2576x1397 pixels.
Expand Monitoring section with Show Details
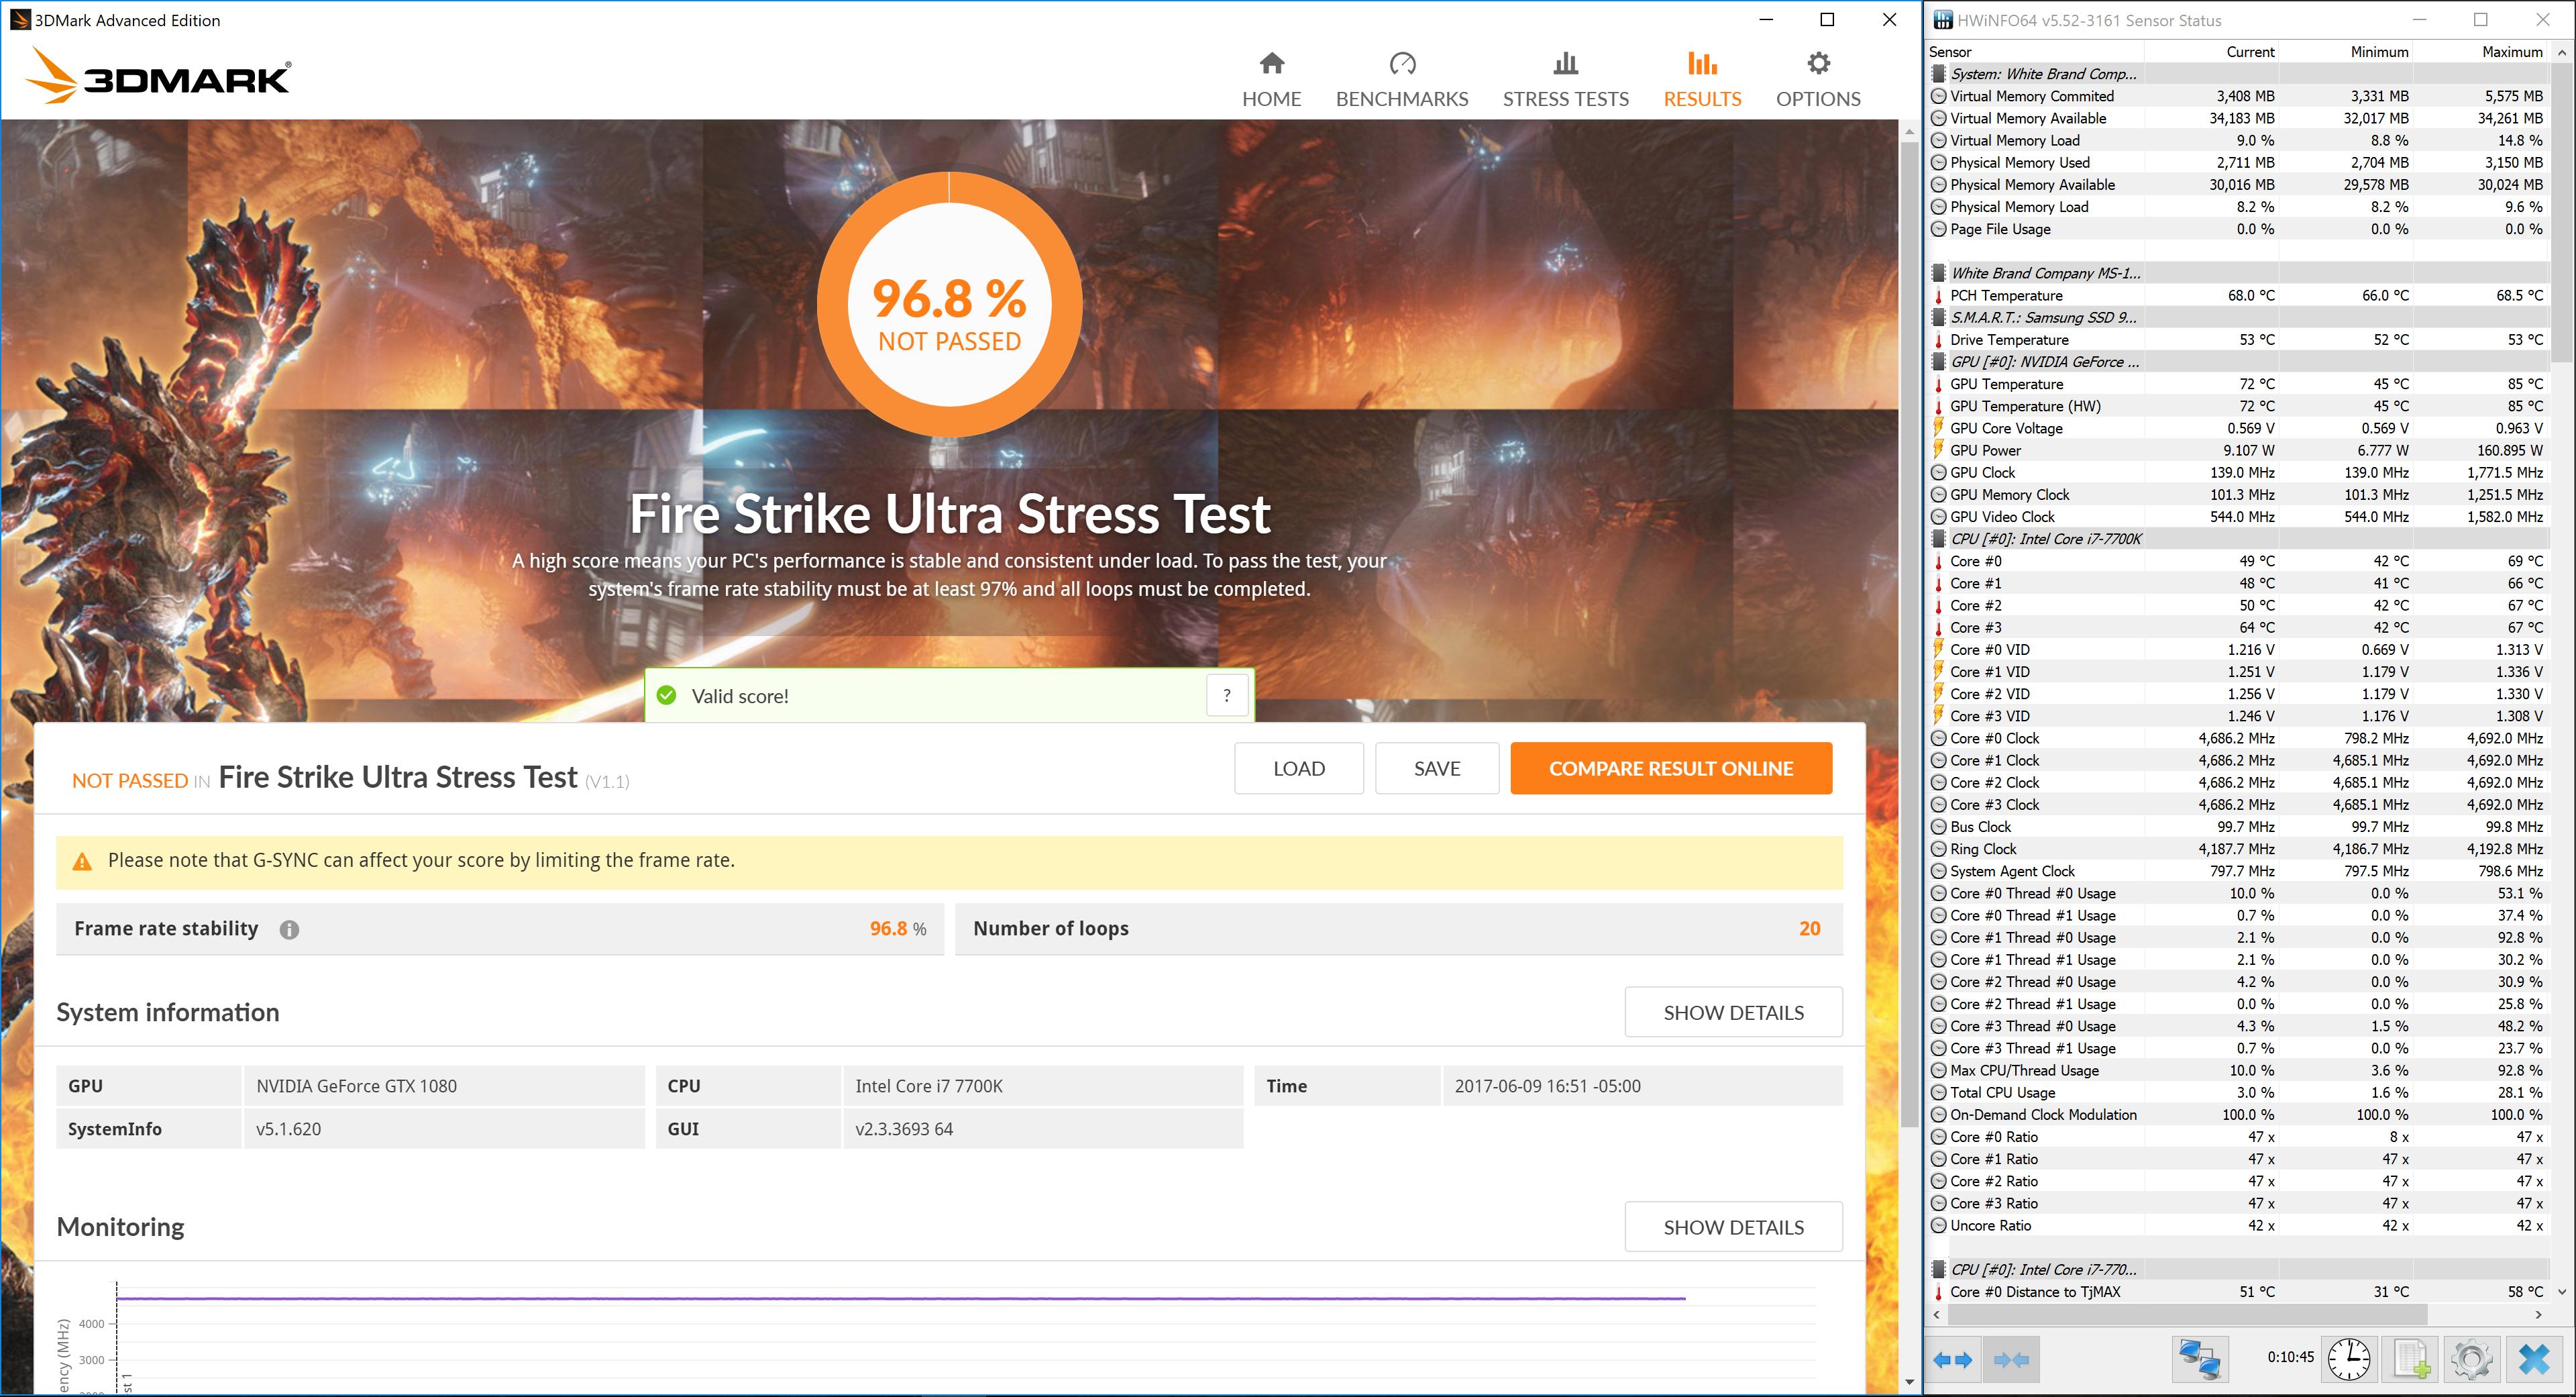pos(1733,1227)
